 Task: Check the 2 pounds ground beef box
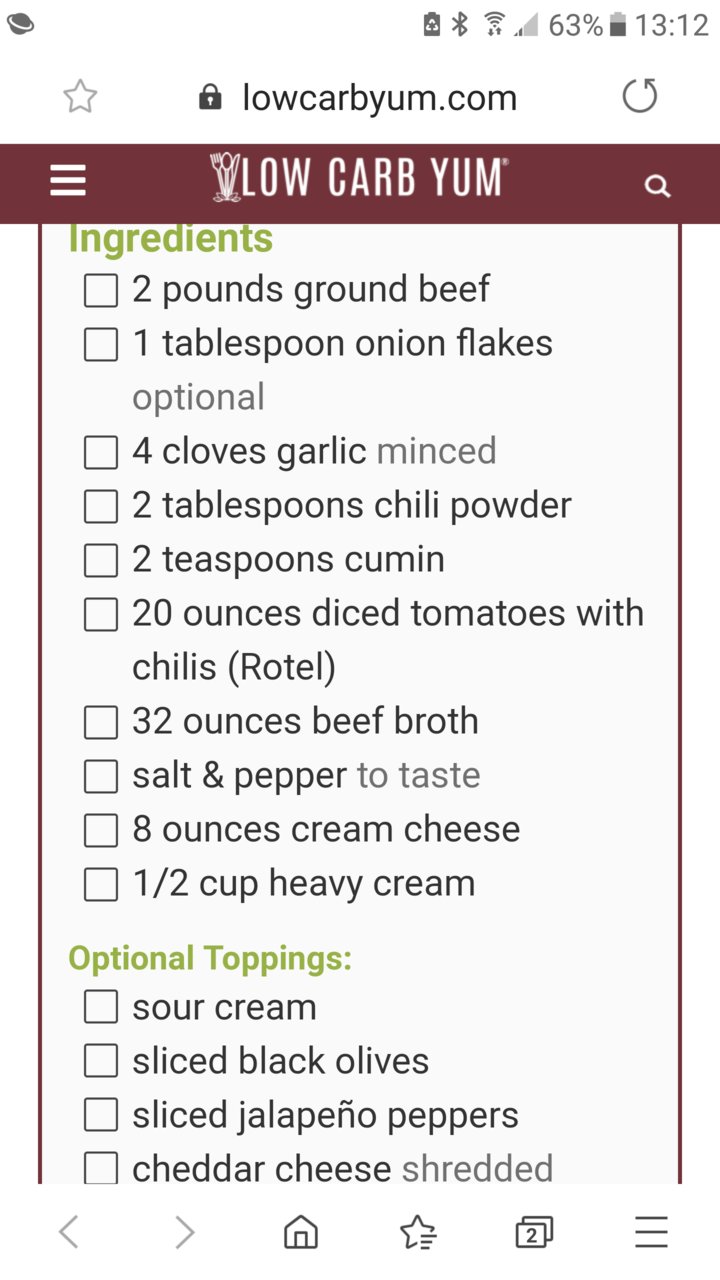click(100, 291)
